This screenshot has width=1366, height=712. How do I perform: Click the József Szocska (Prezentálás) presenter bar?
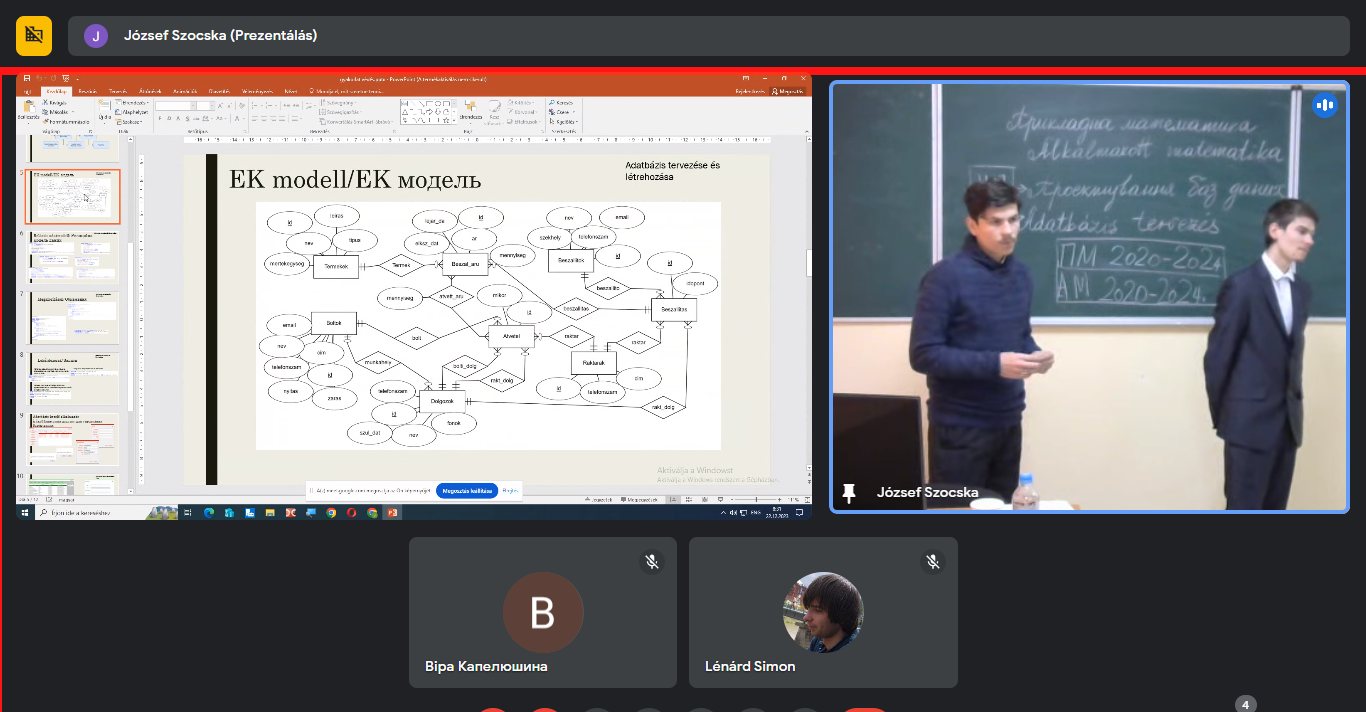700,36
